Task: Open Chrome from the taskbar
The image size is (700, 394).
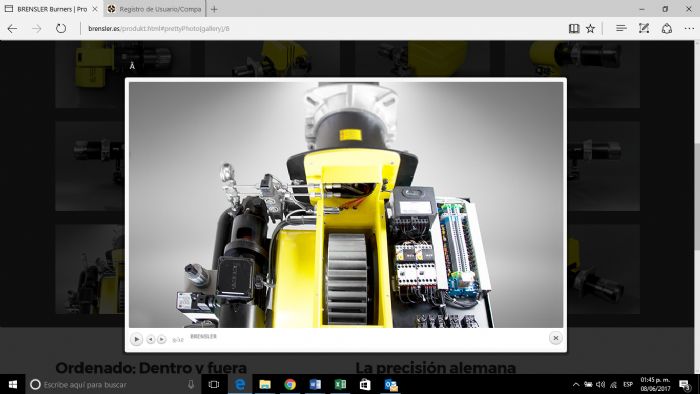Action: pos(290,384)
